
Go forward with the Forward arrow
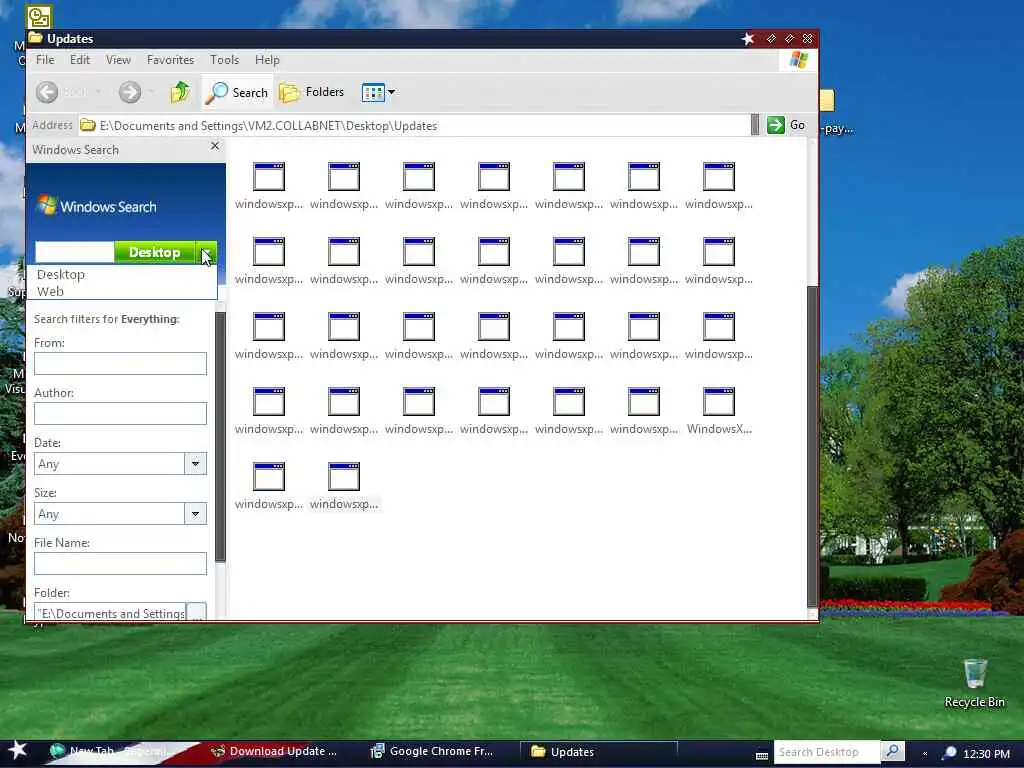[130, 92]
